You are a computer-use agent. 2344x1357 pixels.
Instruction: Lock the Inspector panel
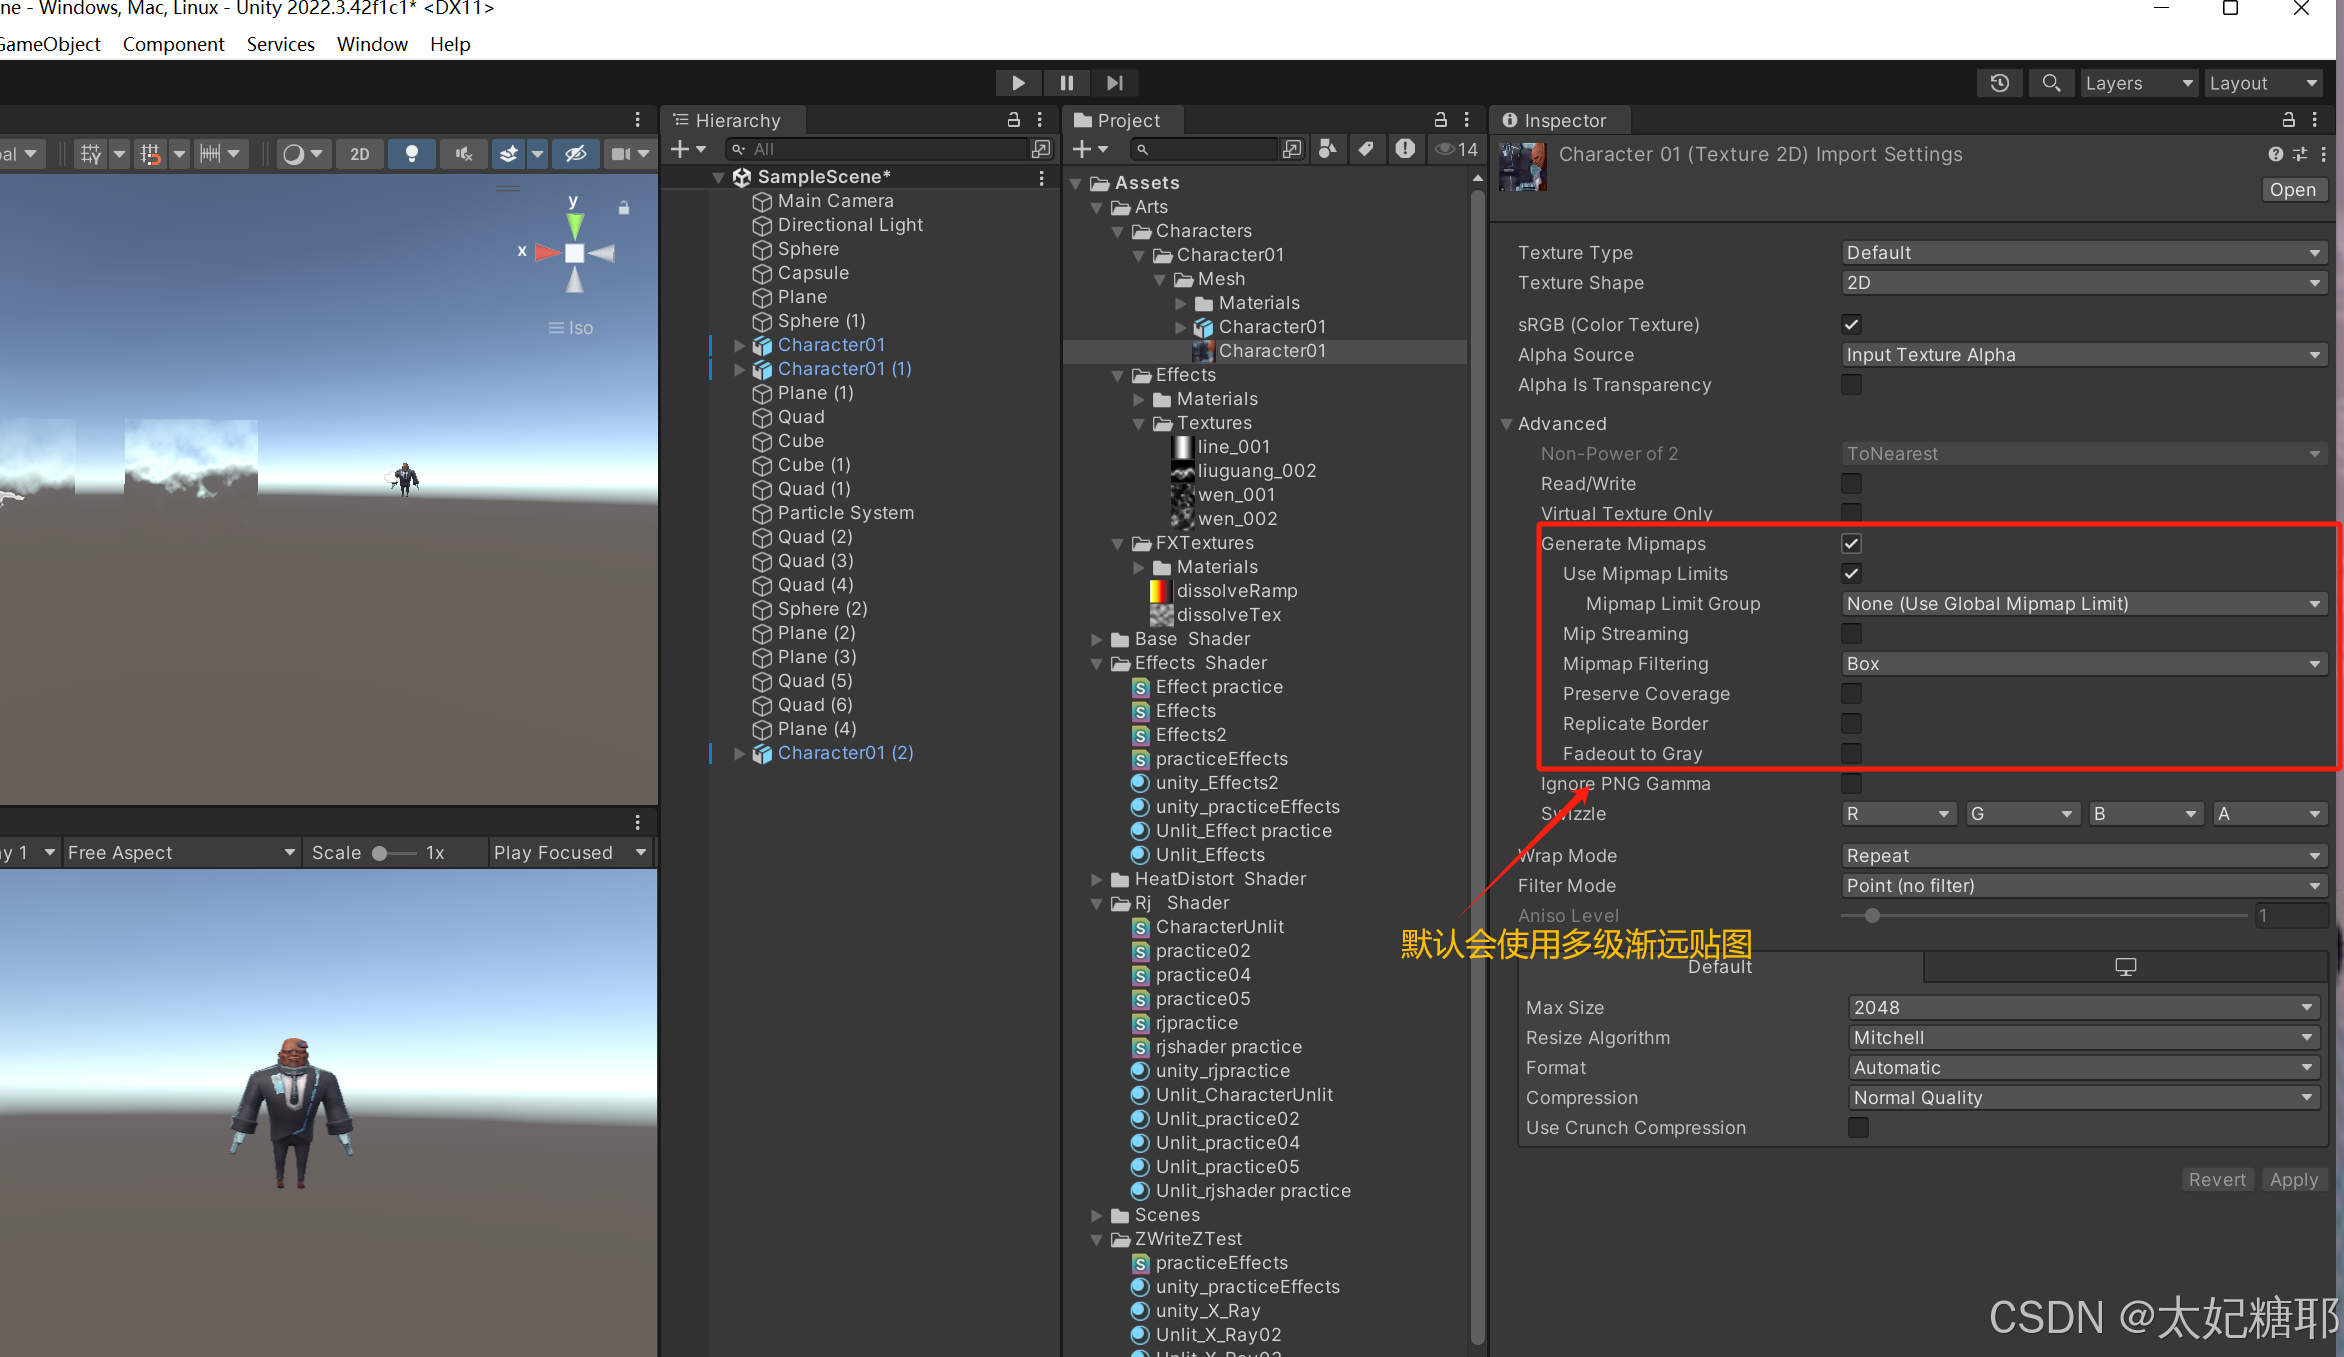[2288, 120]
